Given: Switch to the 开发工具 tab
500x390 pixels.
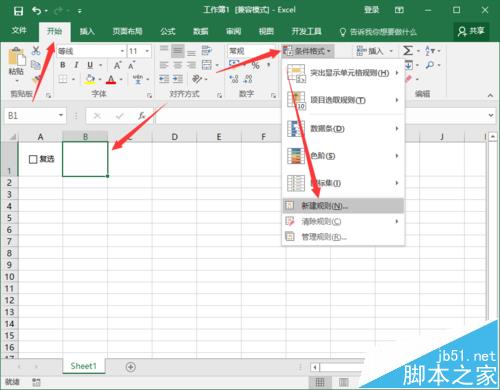Looking at the screenshot, I should [306, 31].
